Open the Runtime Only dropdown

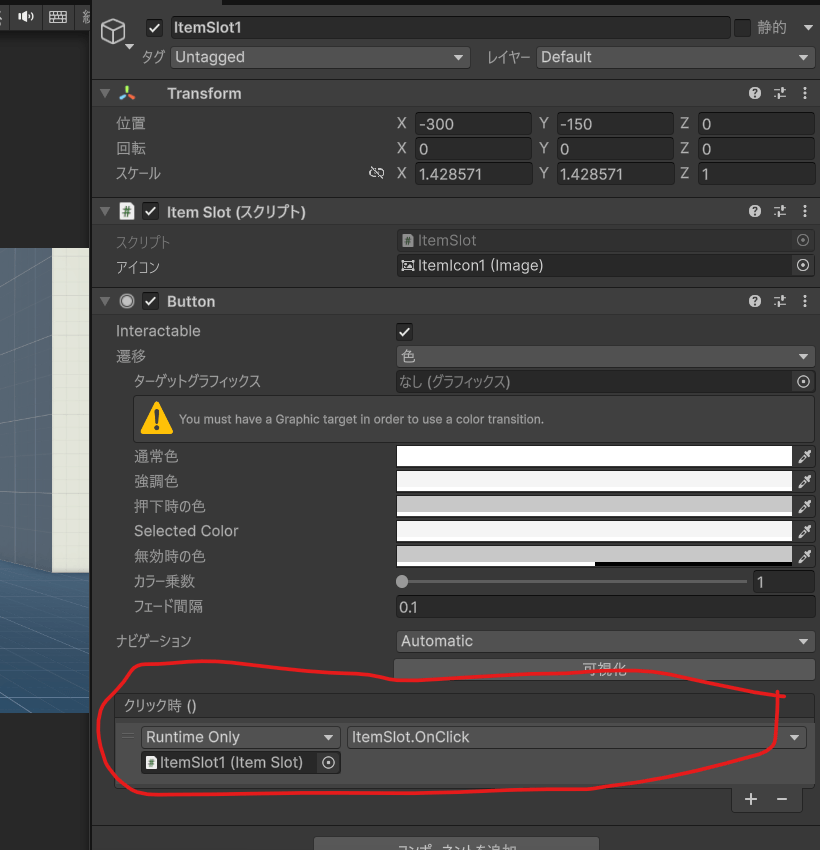[x=240, y=737]
